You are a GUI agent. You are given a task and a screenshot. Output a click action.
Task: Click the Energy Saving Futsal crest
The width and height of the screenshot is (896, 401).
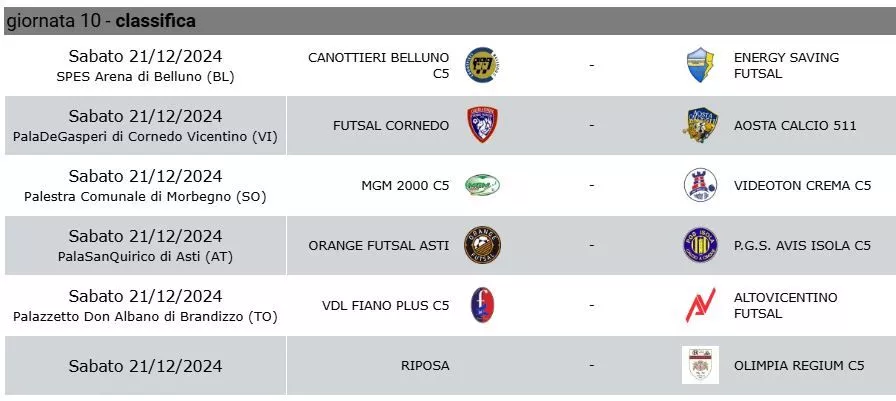tap(700, 65)
